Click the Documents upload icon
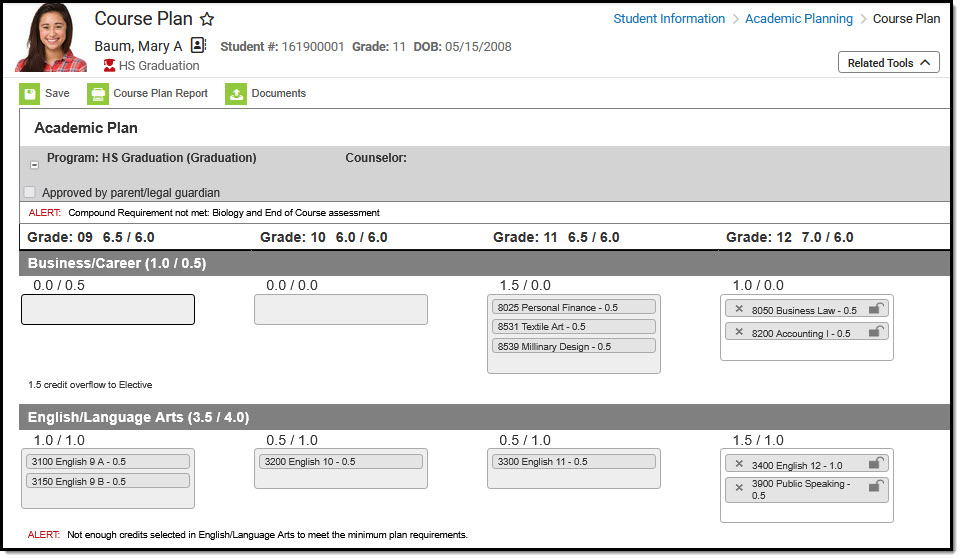Image resolution: width=961 pixels, height=559 pixels. click(x=236, y=94)
